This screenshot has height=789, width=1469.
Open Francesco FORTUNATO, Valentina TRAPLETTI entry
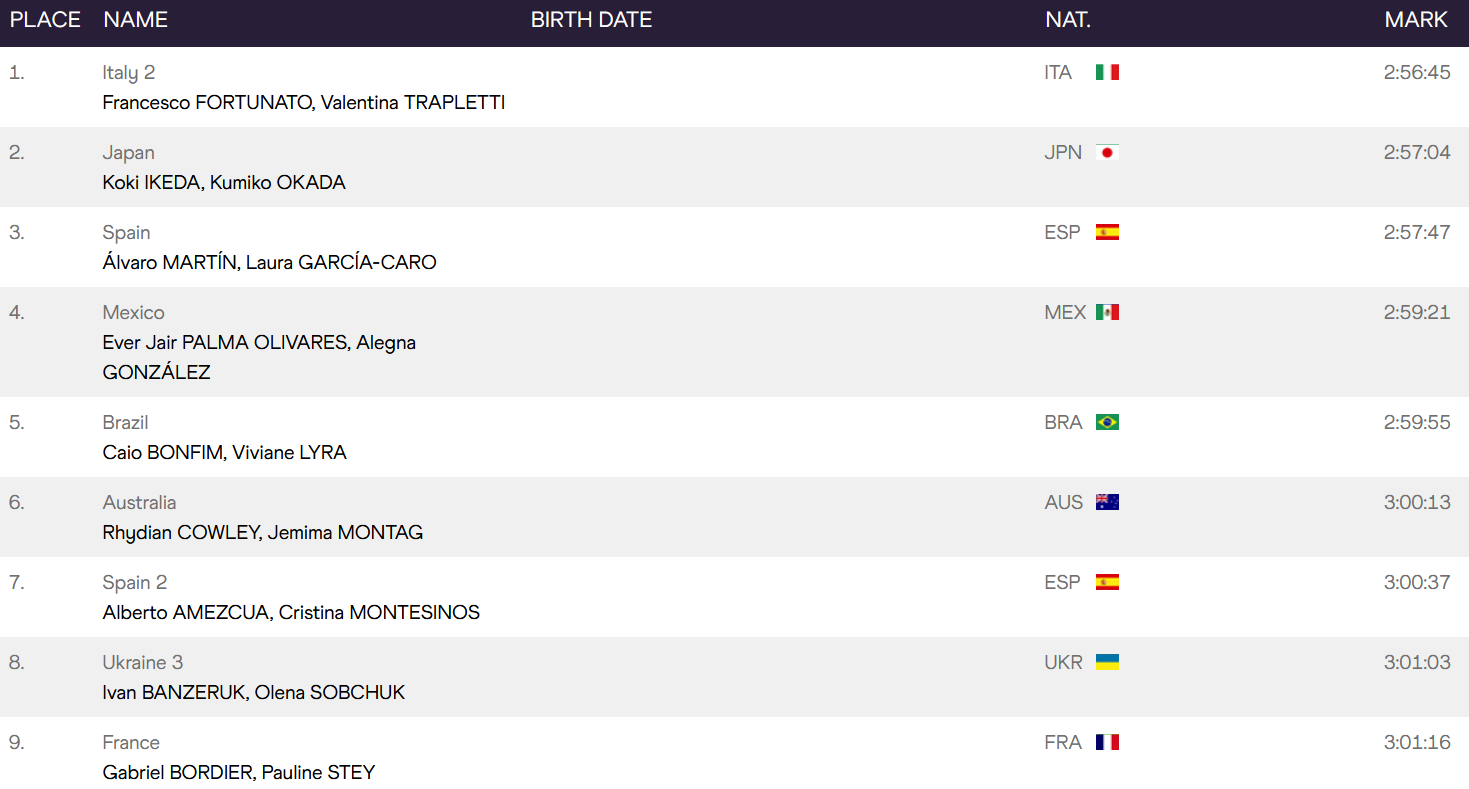[x=304, y=103]
